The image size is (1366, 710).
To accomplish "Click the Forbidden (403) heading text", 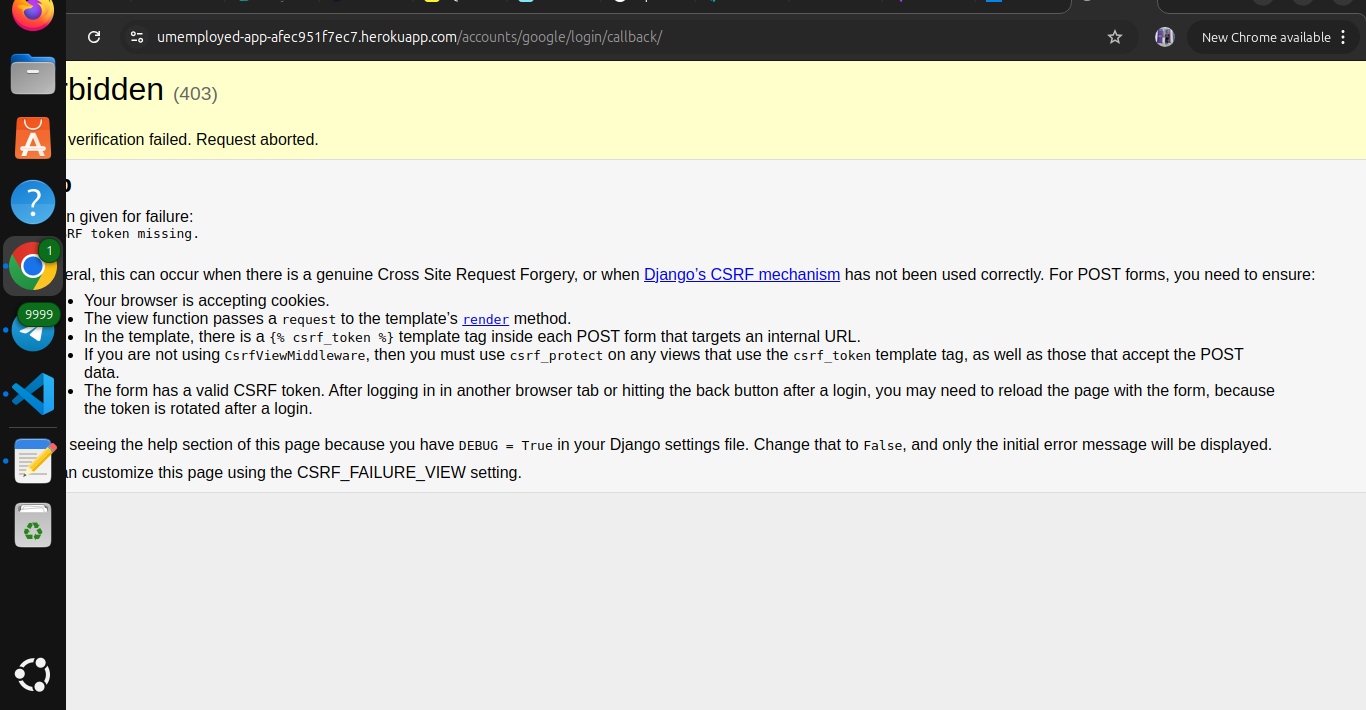I will (120, 90).
